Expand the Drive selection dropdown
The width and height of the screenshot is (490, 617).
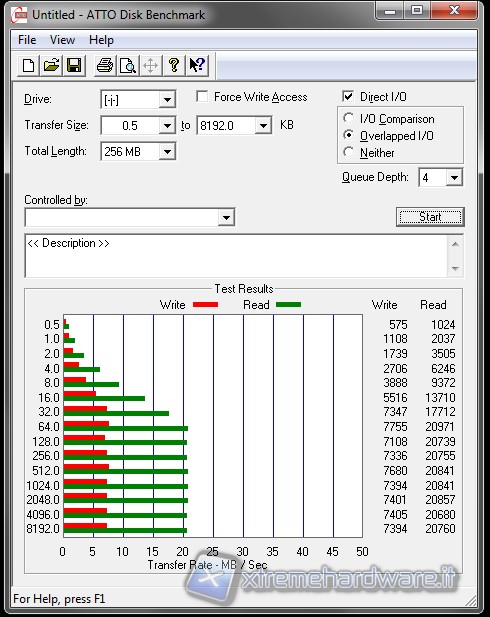[x=167, y=100]
